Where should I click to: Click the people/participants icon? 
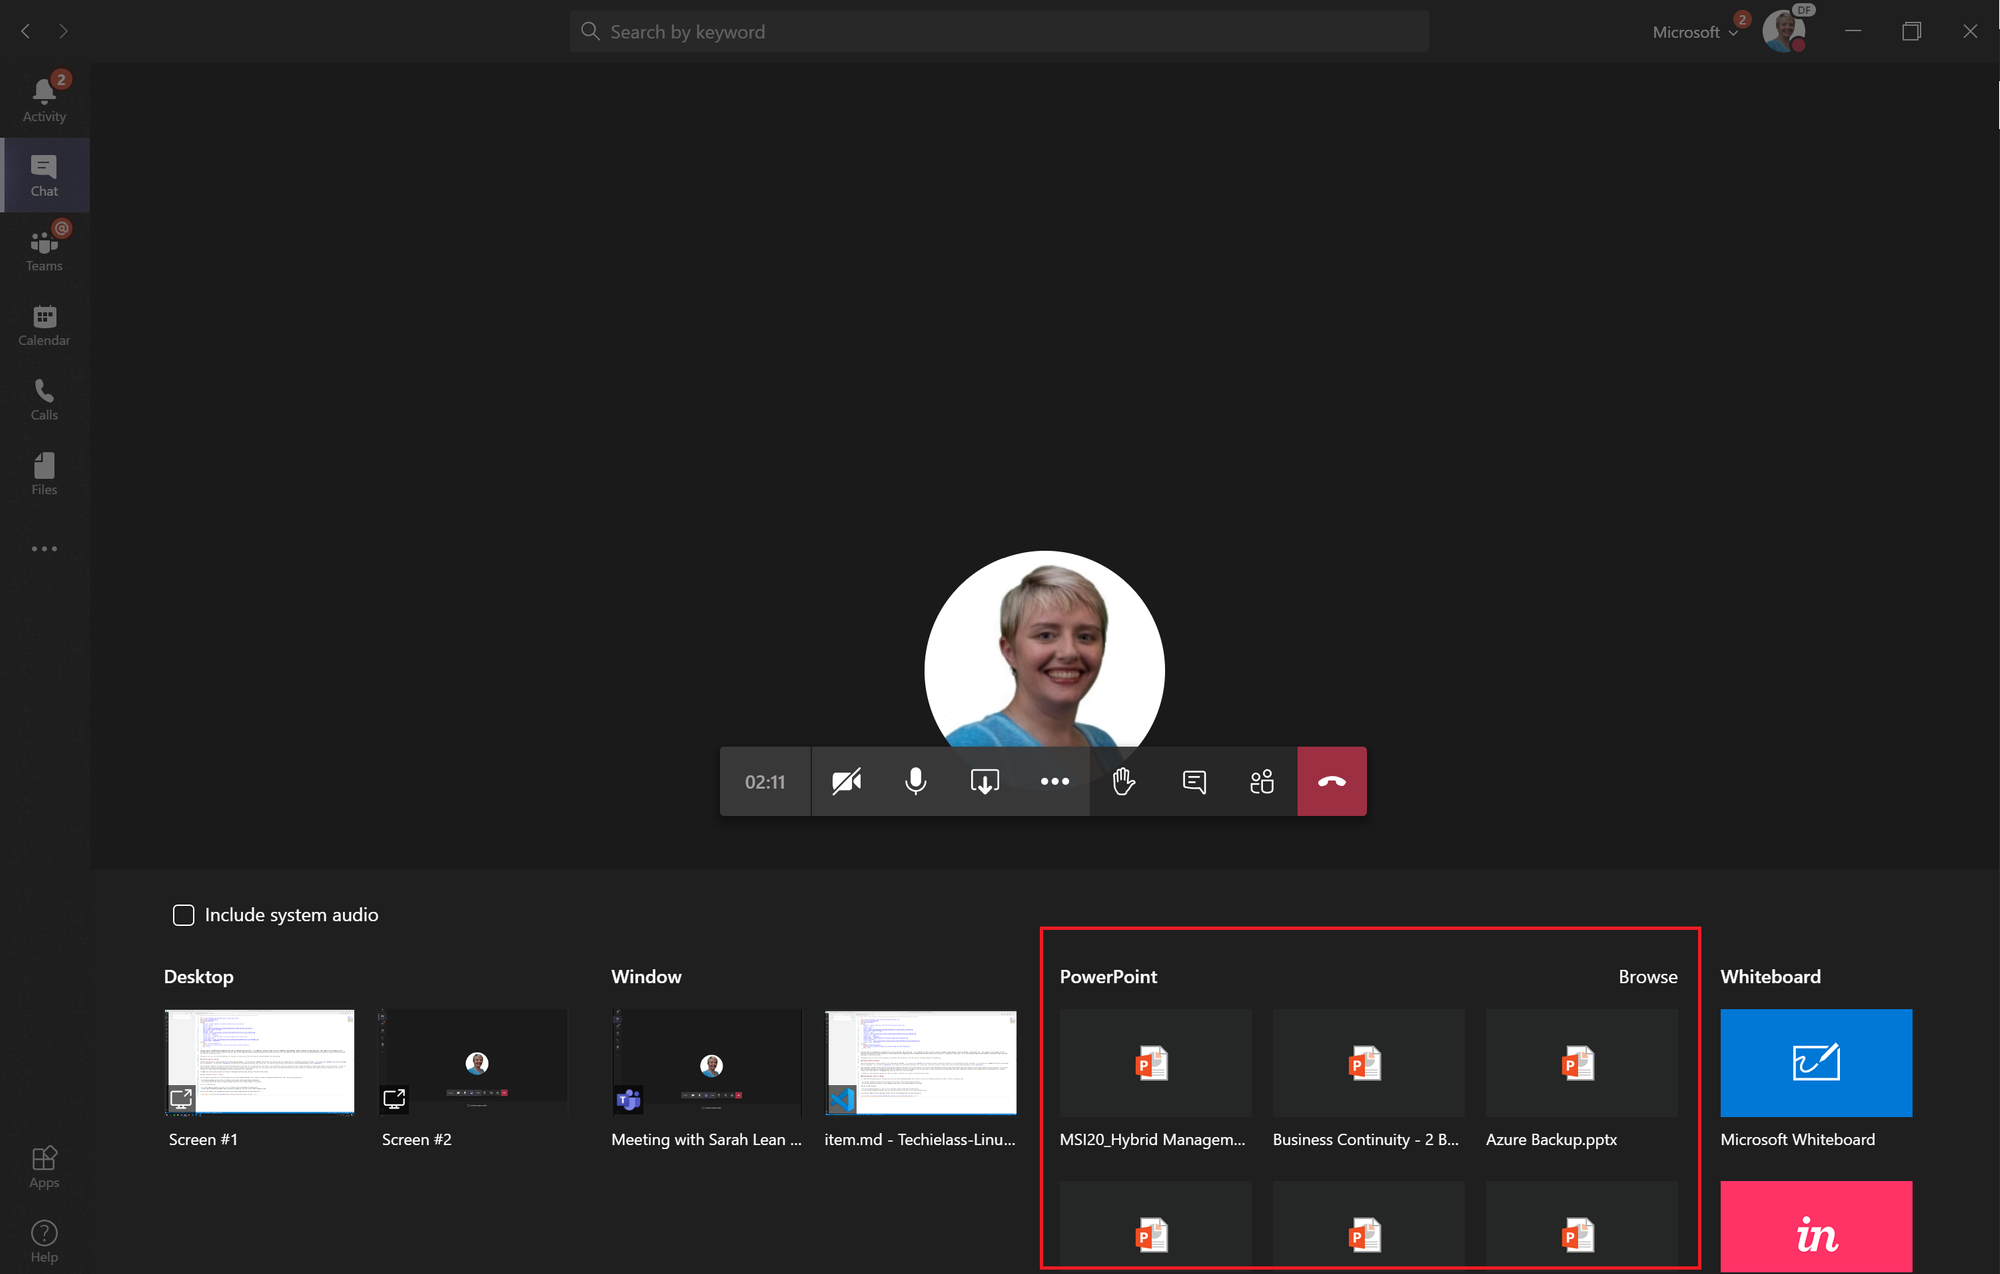(x=1262, y=780)
